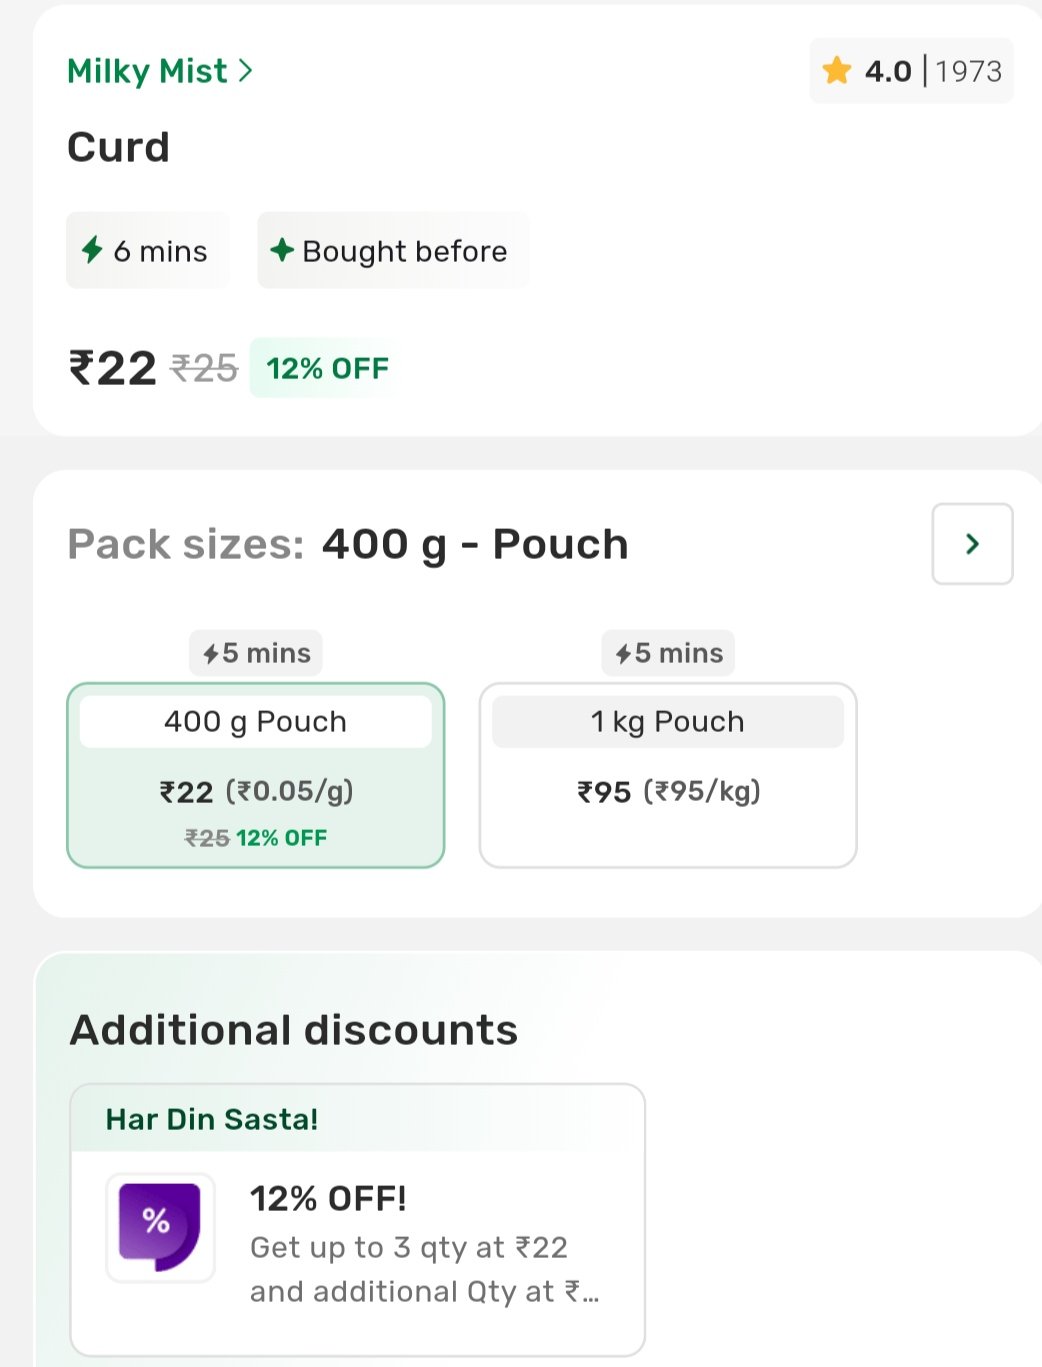Tap the sparkle icon on Bought before
Viewport: 1042px width, 1367px height.
pos(282,250)
